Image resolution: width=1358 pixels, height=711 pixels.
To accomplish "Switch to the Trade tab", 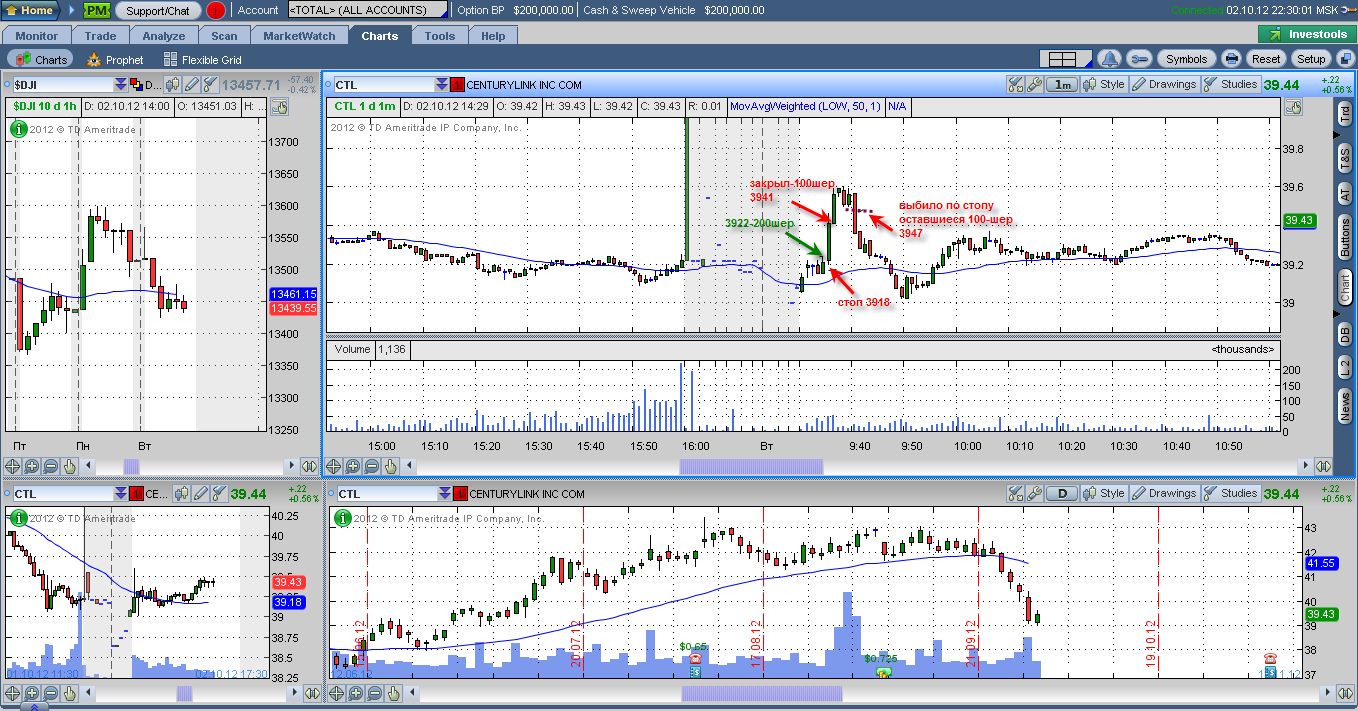I will 100,36.
